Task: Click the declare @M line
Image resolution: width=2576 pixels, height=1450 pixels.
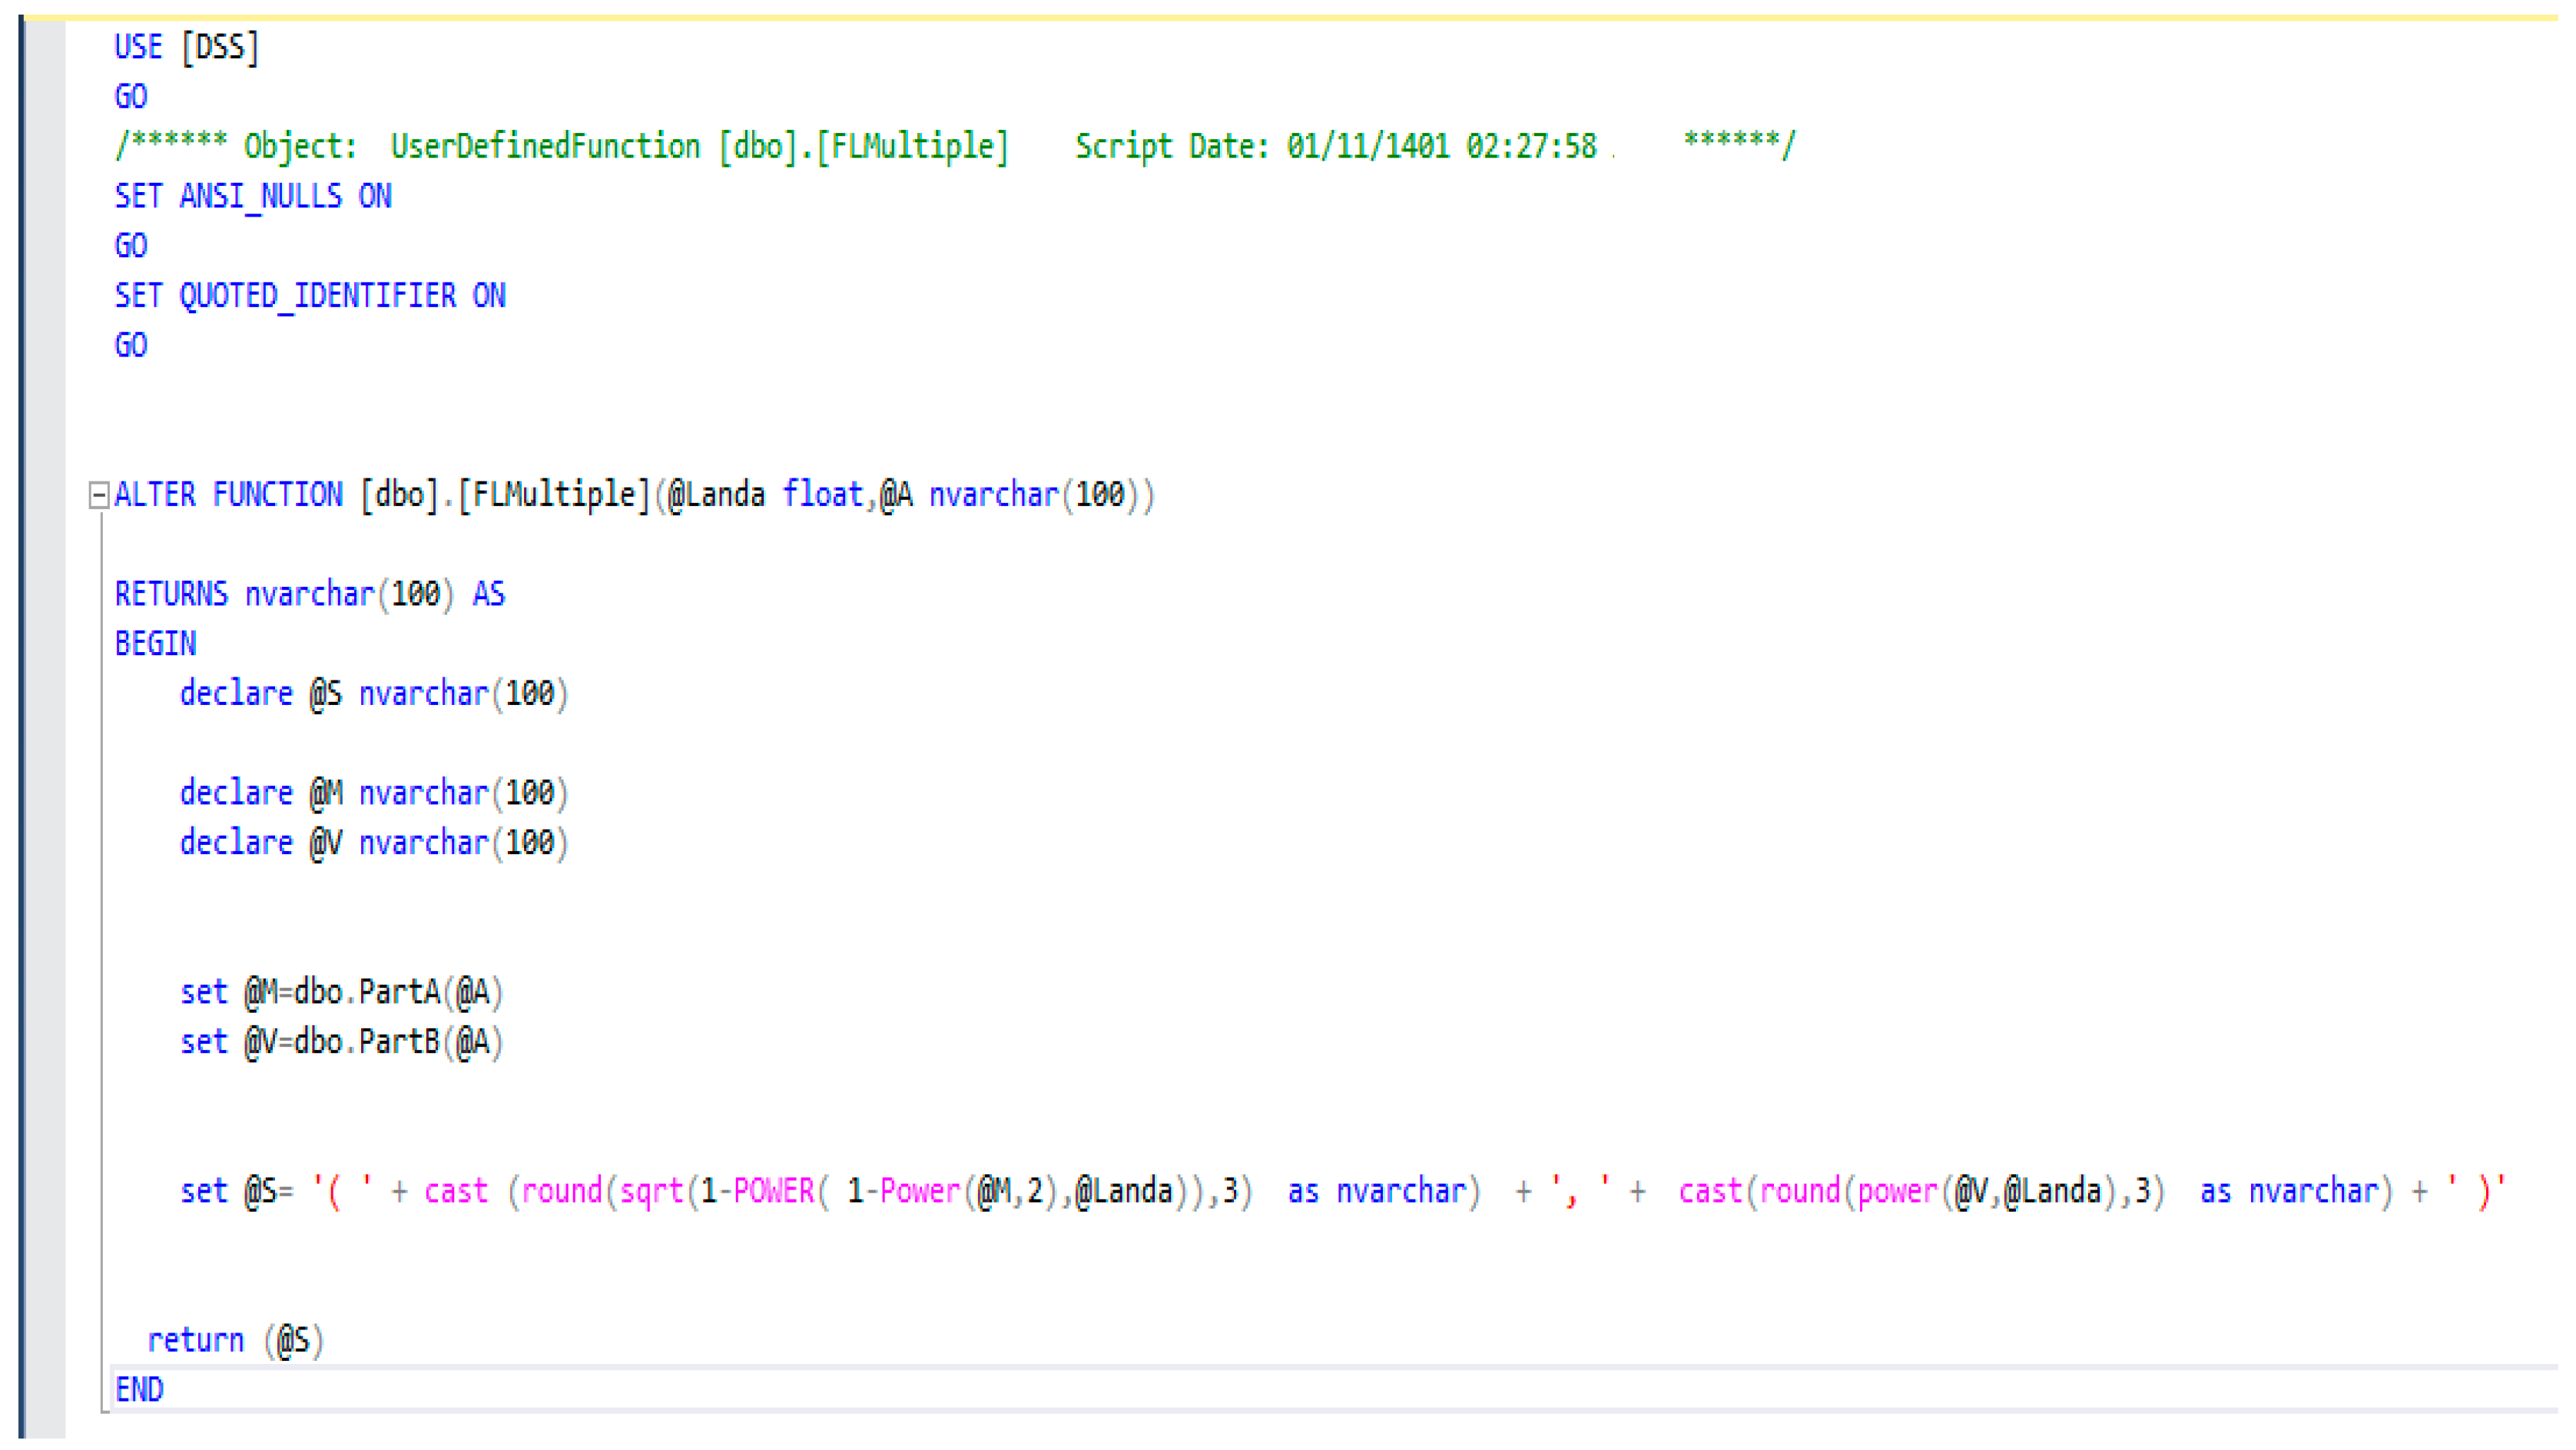Action: click(x=373, y=793)
